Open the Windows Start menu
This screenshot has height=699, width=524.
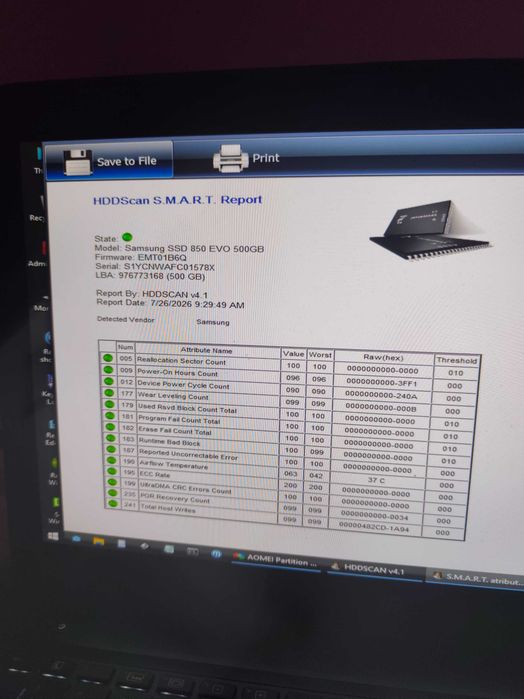[x=53, y=536]
